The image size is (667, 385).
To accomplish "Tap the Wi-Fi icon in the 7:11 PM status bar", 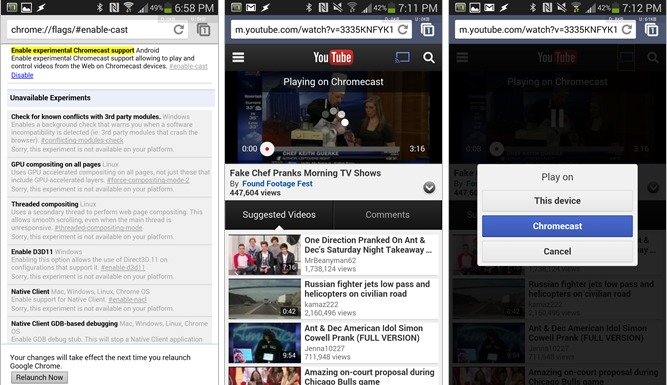I will pos(352,8).
